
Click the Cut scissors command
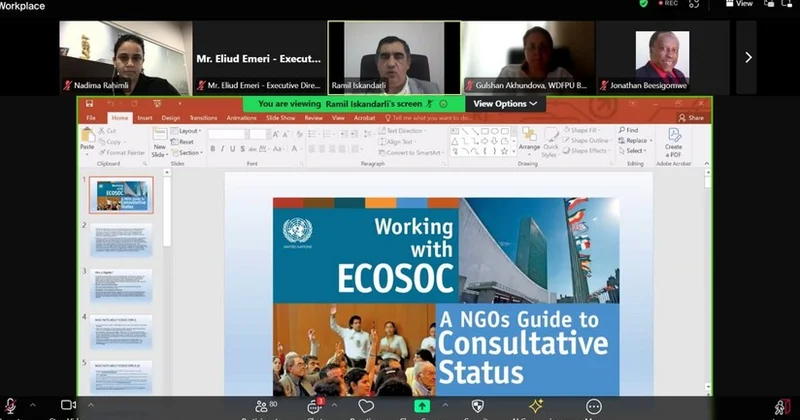(x=107, y=131)
